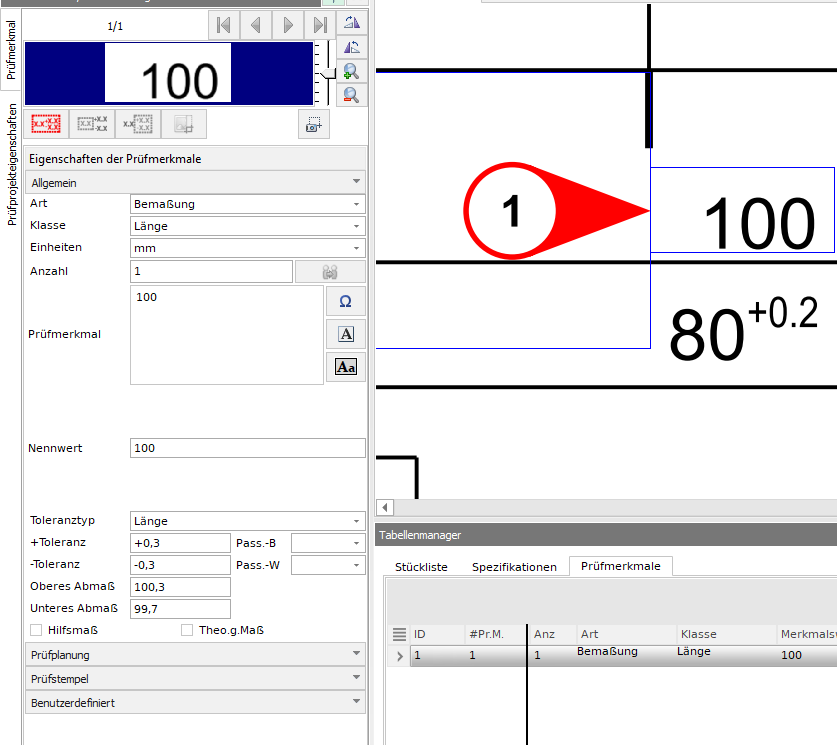
Task: Open the Art dropdown showing Bemaßung
Action: (247, 204)
